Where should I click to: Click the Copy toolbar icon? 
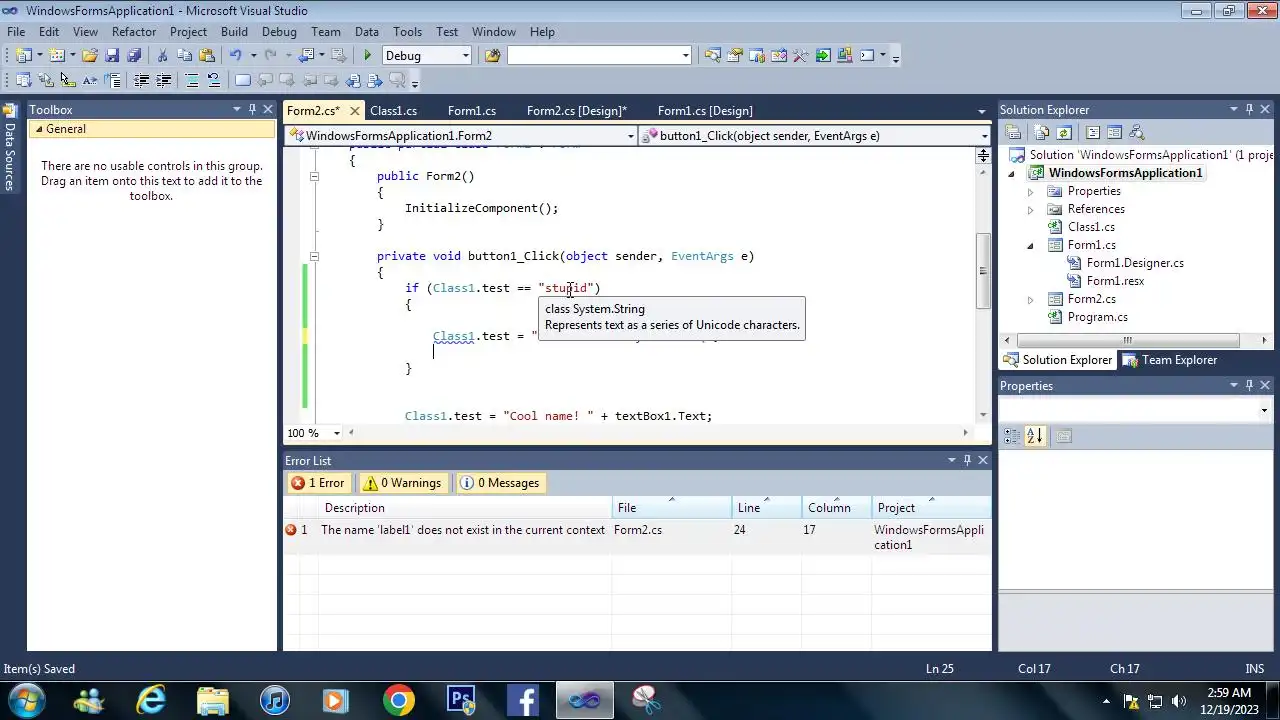coord(185,56)
